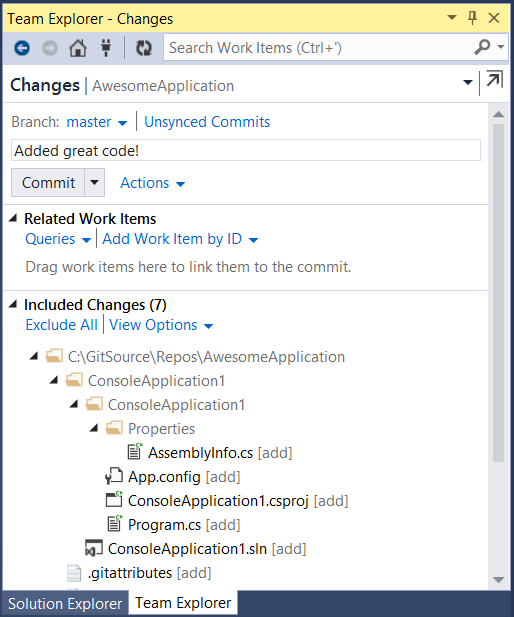Click the search magnifier icon
This screenshot has height=617, width=514.
(482, 47)
